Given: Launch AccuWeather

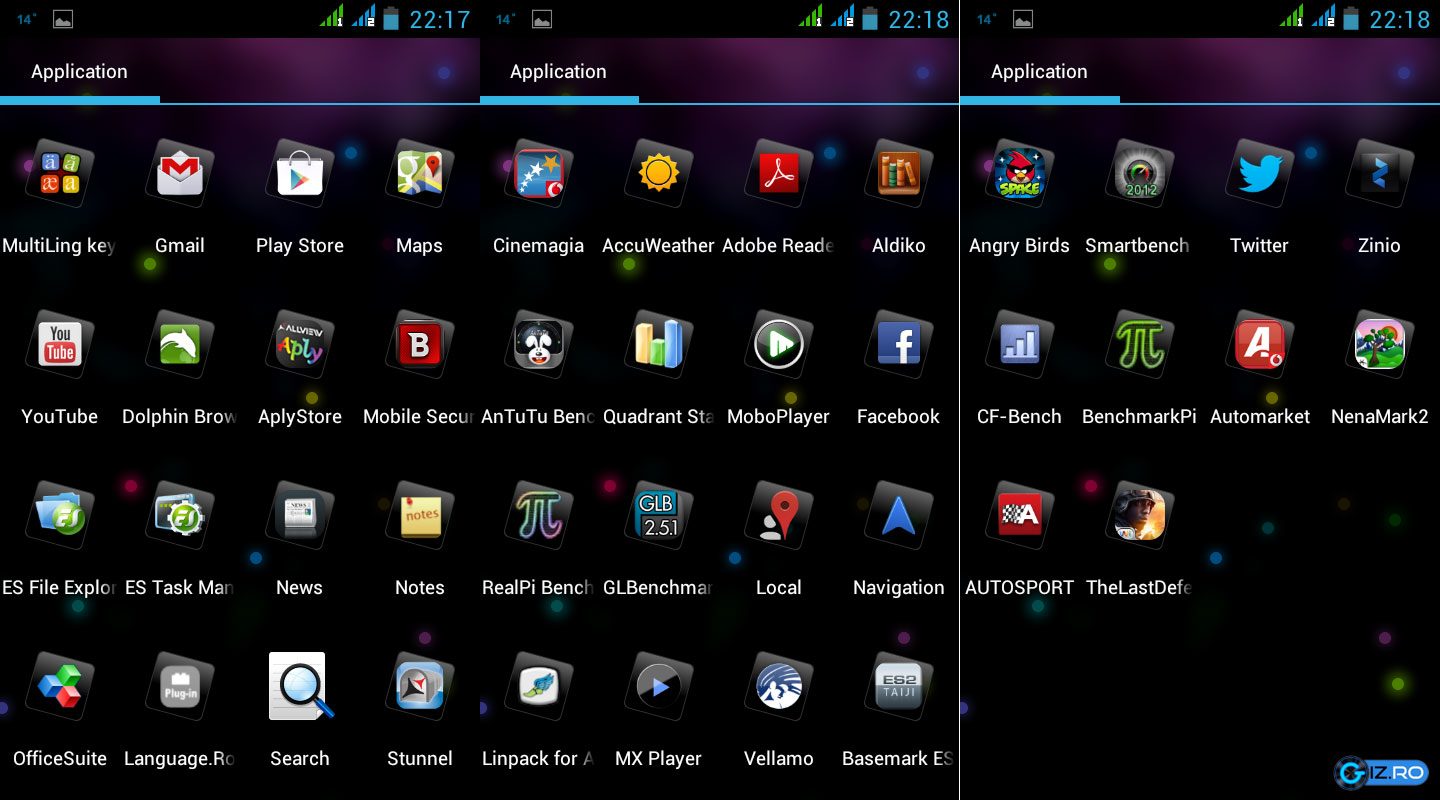Looking at the screenshot, I should (x=659, y=173).
